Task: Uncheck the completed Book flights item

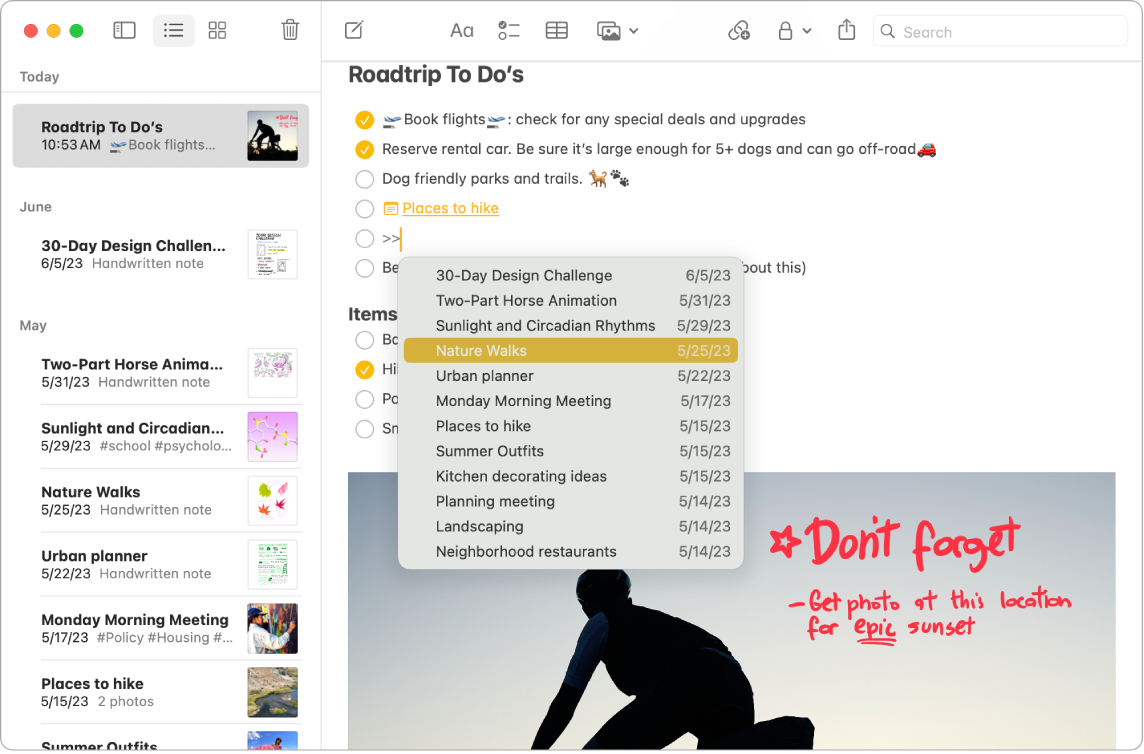Action: click(364, 119)
